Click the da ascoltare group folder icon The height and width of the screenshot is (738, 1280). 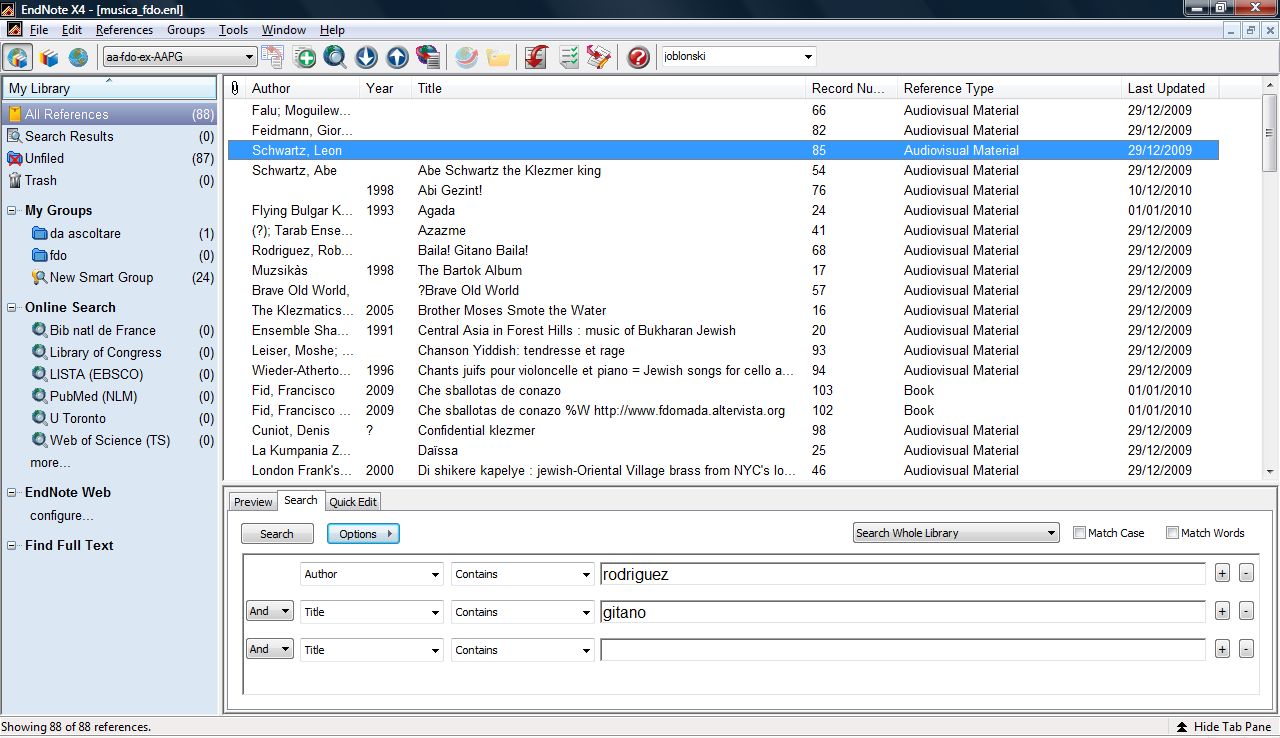39,233
